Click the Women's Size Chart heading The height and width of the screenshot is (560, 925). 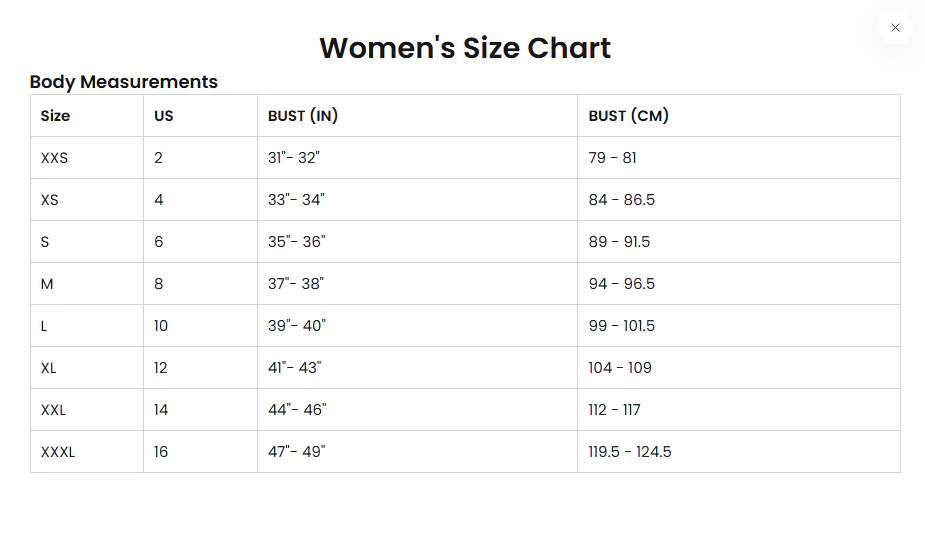(x=464, y=47)
